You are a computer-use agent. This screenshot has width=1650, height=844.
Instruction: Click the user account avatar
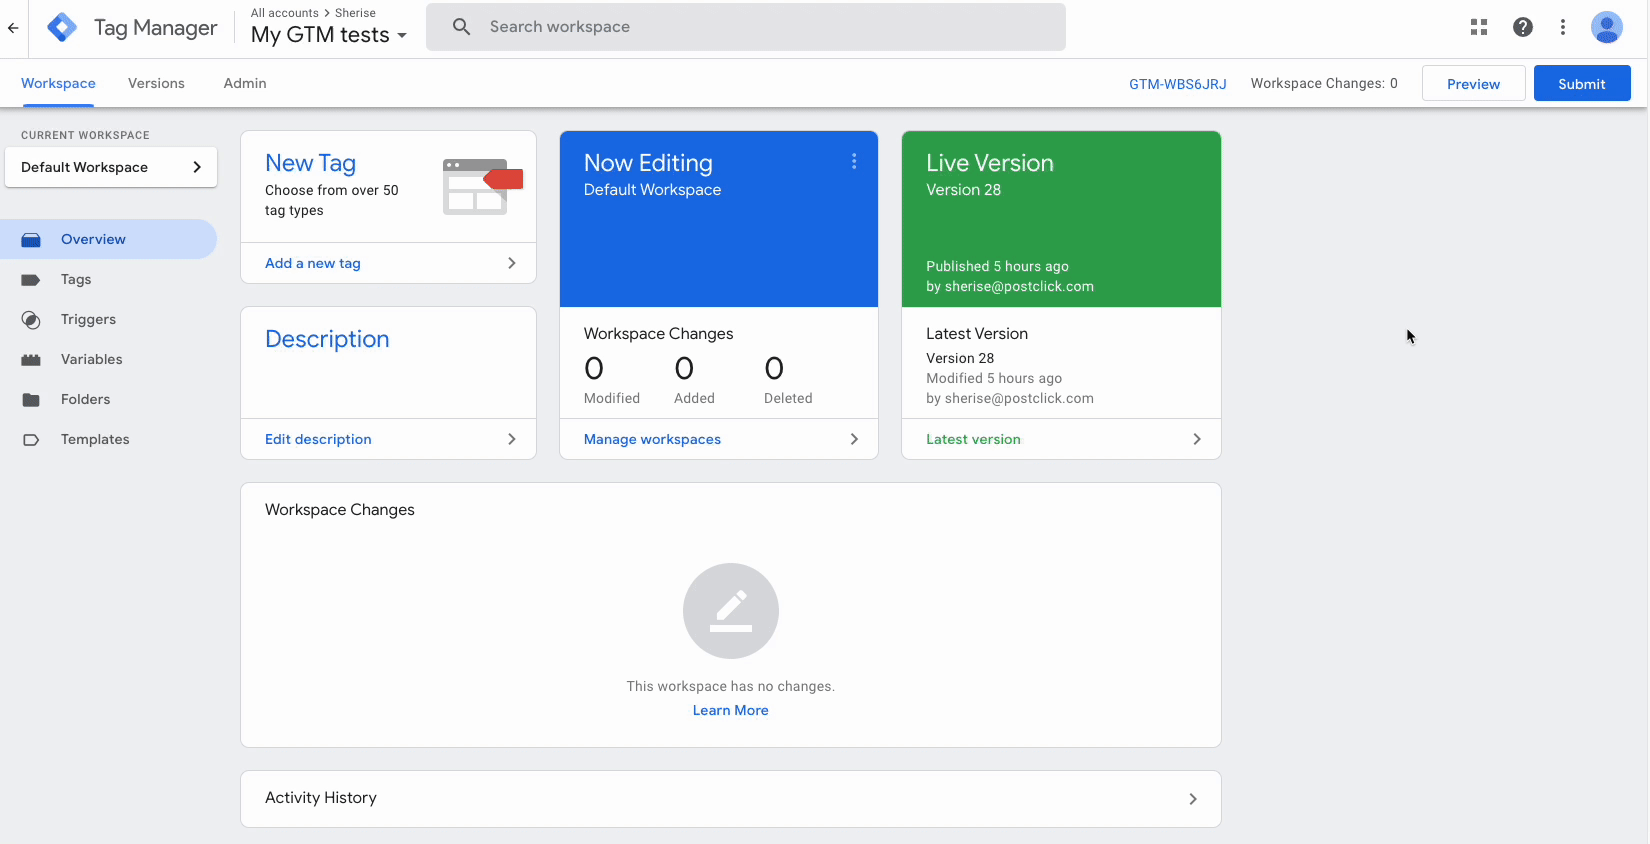click(x=1606, y=27)
